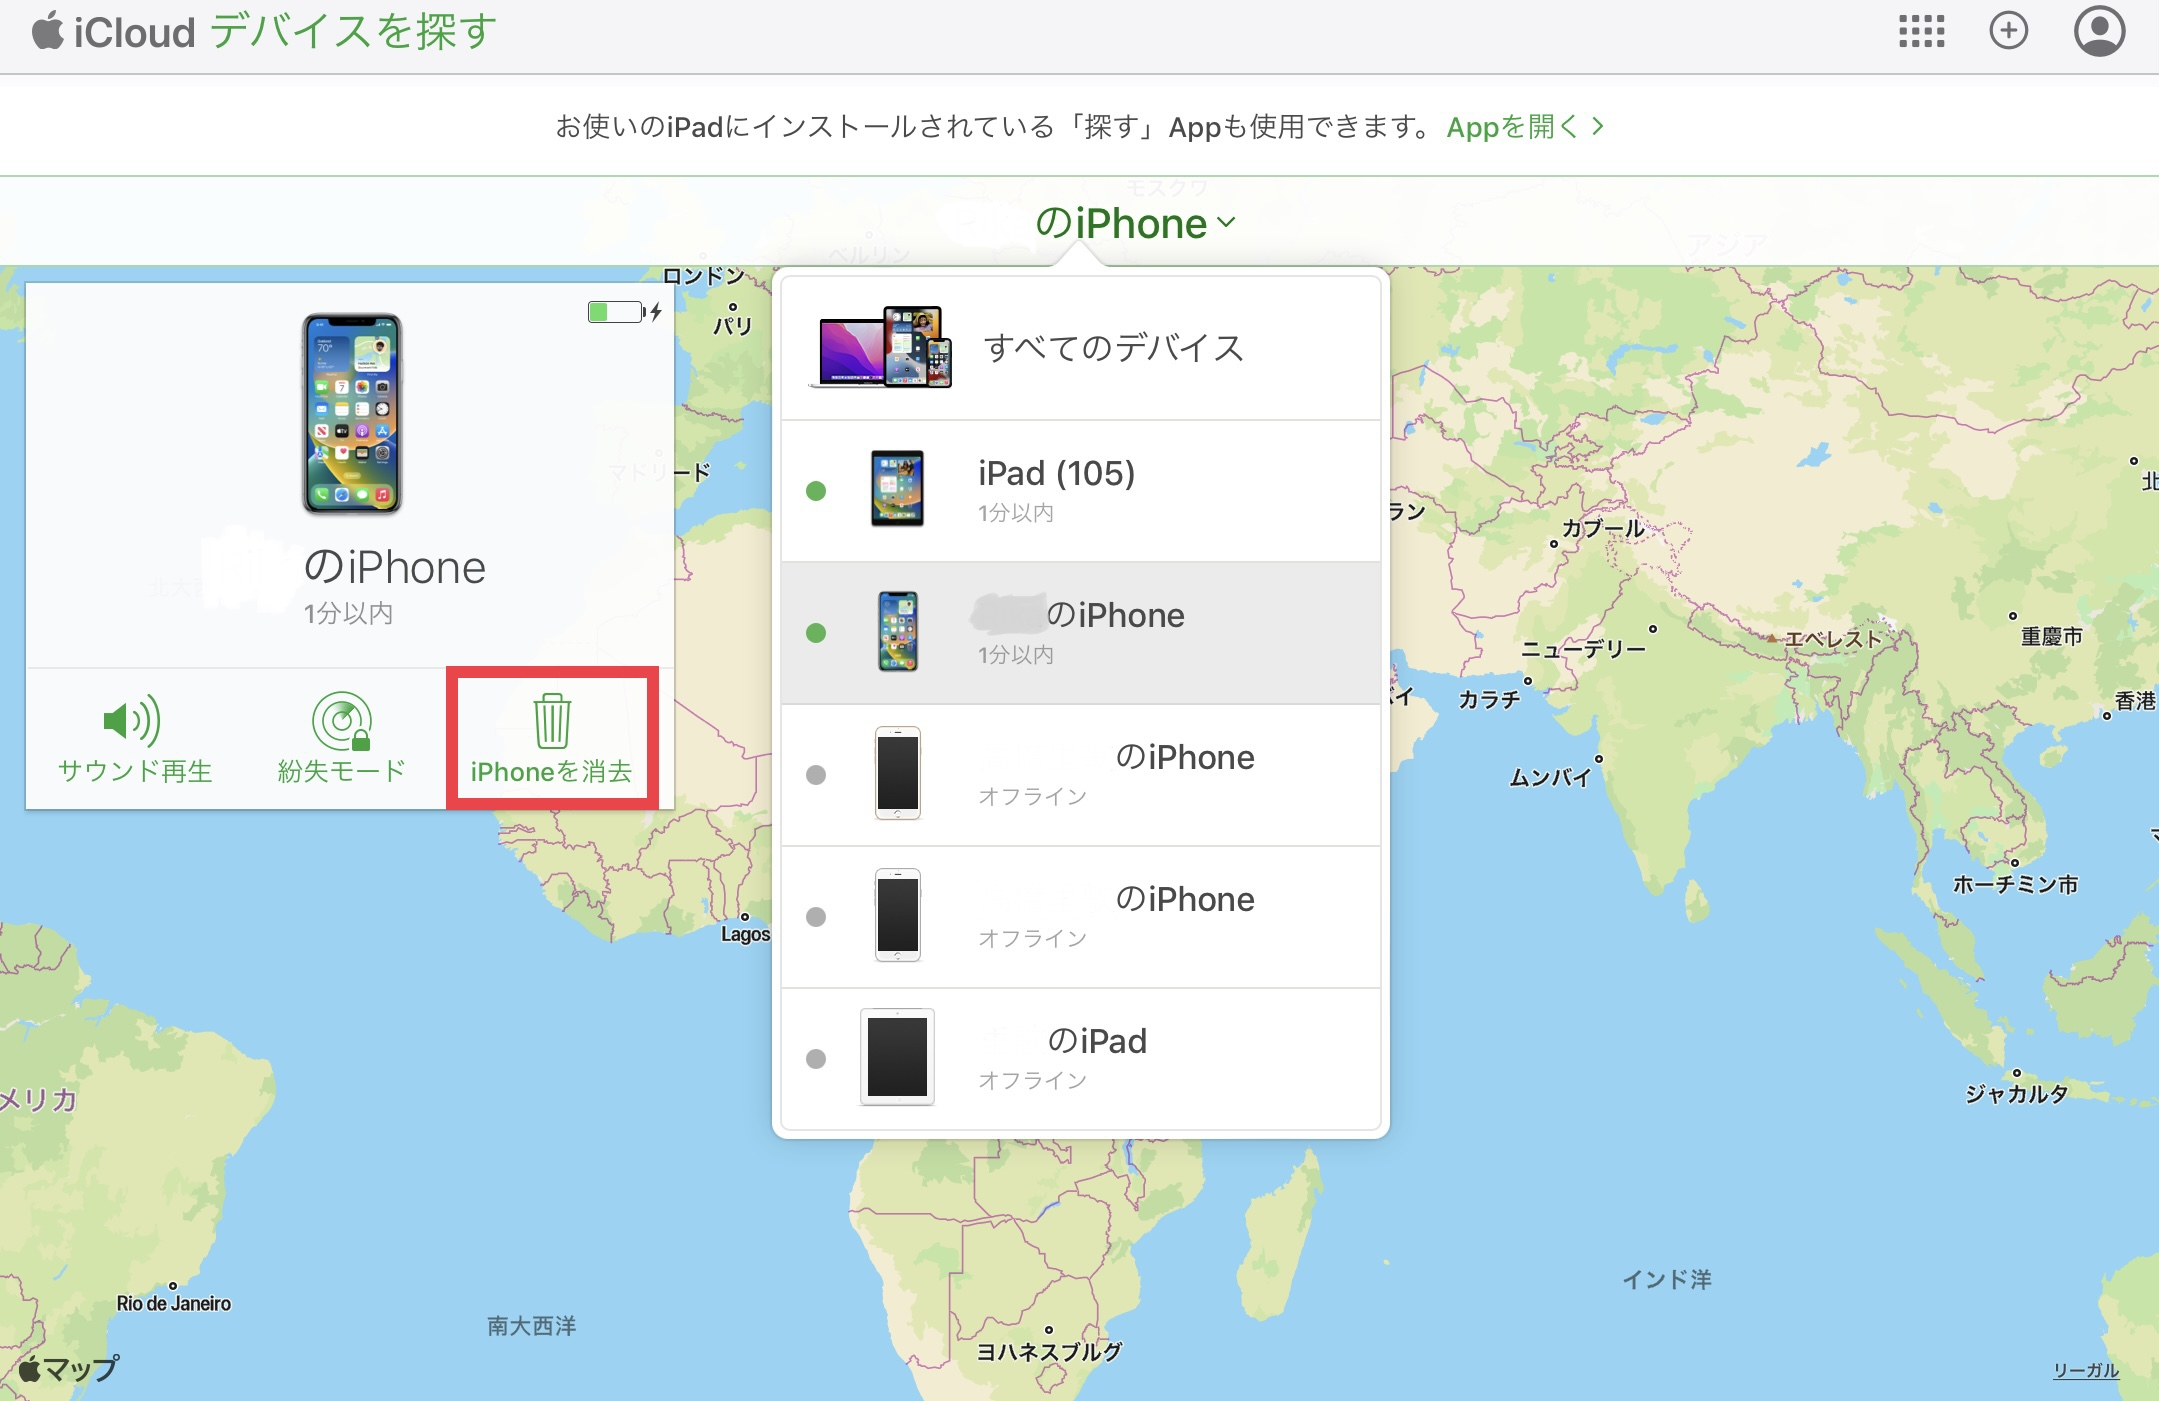Click the chevron beside Appを開く

[x=1599, y=126]
